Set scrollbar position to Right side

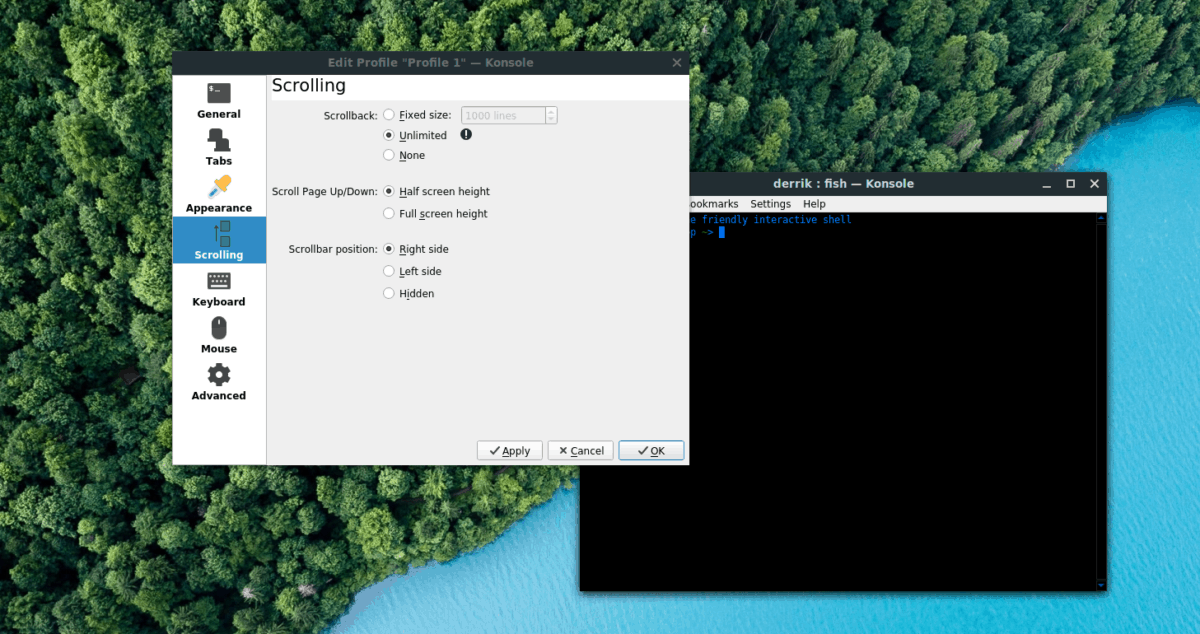coord(416,249)
